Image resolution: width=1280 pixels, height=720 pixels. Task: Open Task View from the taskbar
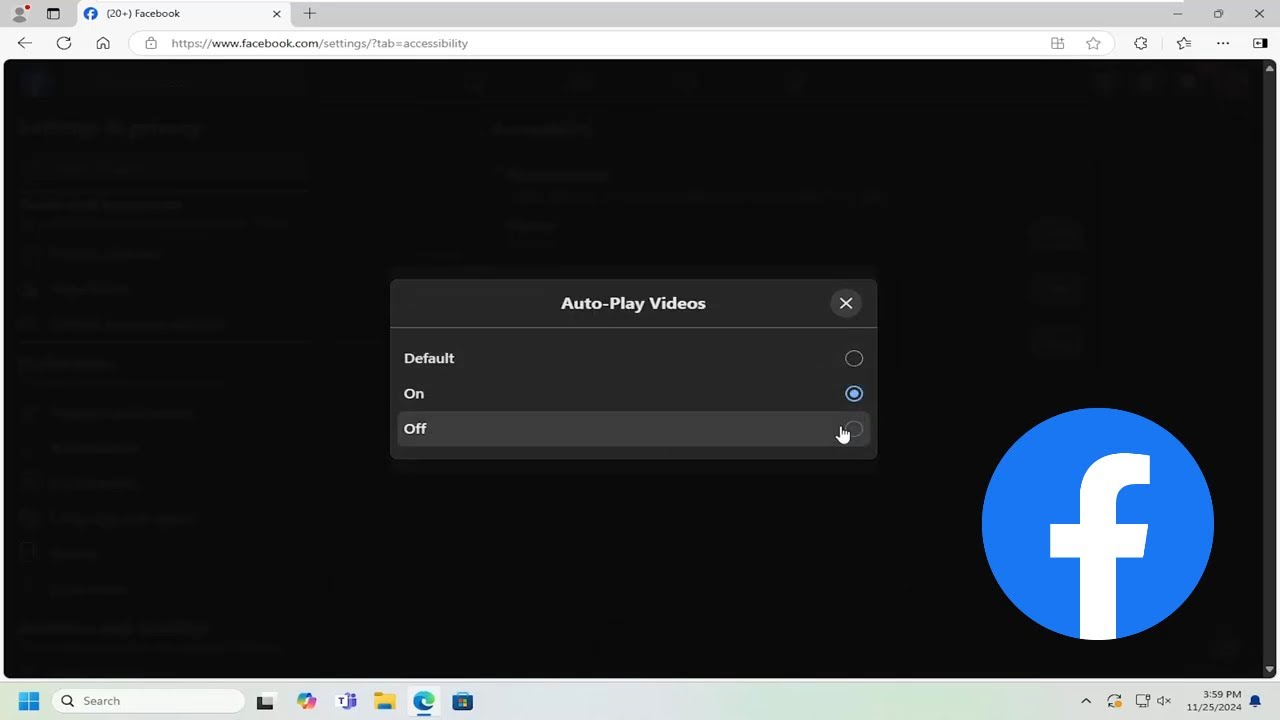pyautogui.click(x=265, y=701)
